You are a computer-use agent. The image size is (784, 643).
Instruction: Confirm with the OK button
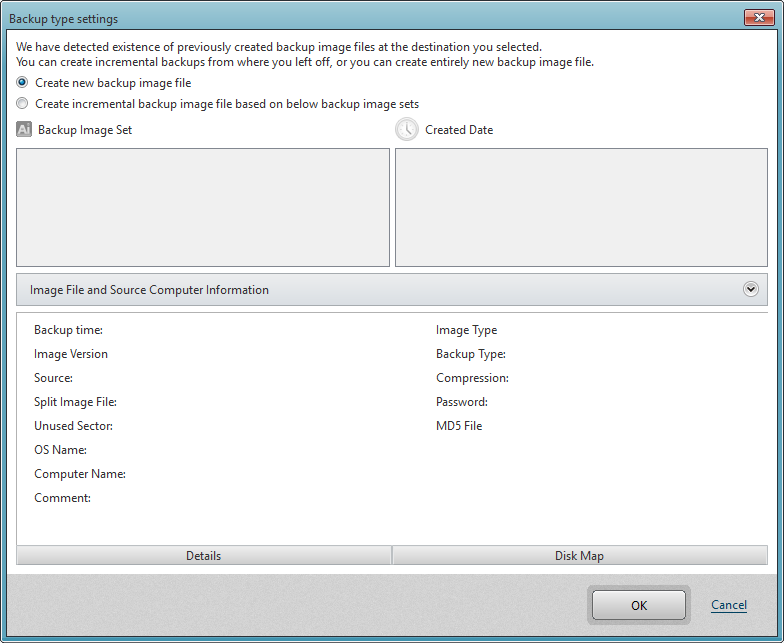pos(638,605)
